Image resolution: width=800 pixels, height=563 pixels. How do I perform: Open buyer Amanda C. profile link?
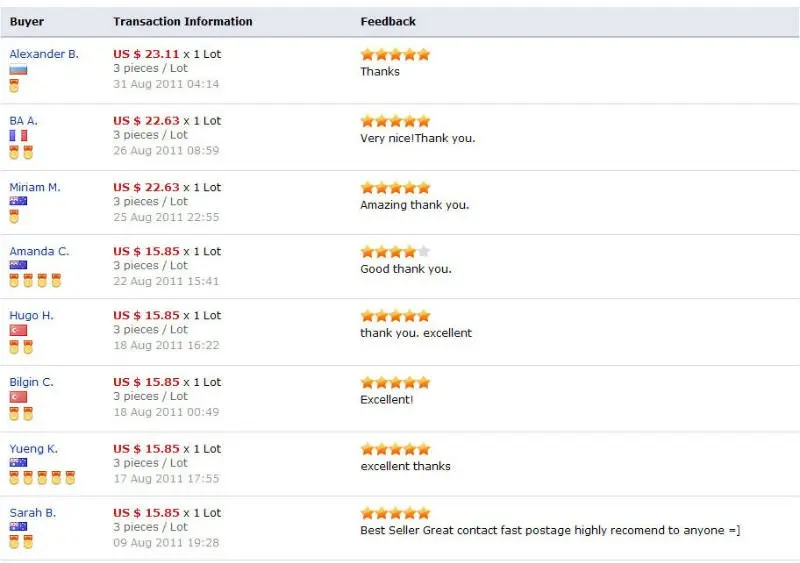pyautogui.click(x=39, y=251)
